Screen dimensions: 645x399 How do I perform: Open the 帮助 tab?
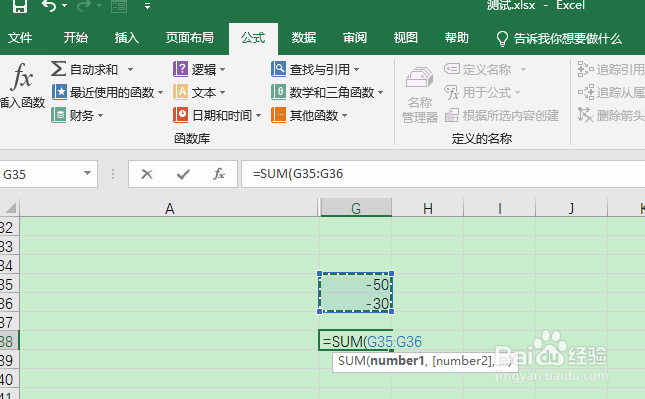tap(457, 38)
